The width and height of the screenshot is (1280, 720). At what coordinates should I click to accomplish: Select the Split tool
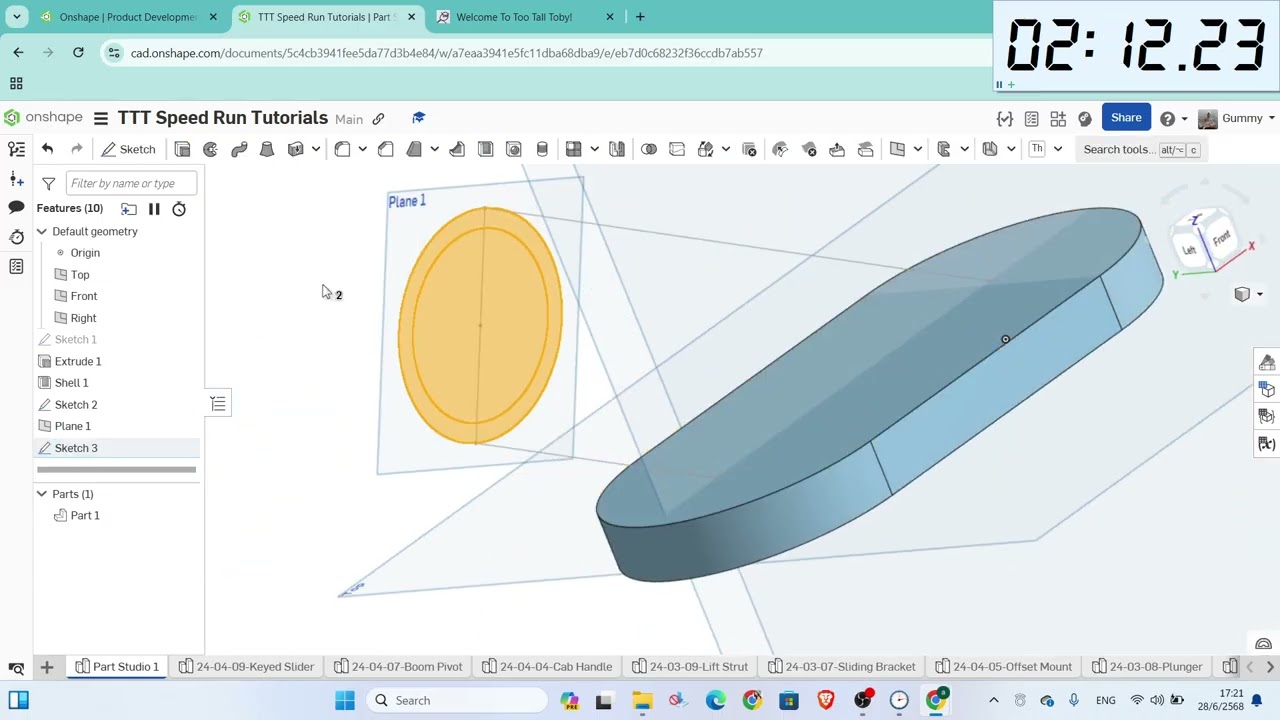point(677,149)
